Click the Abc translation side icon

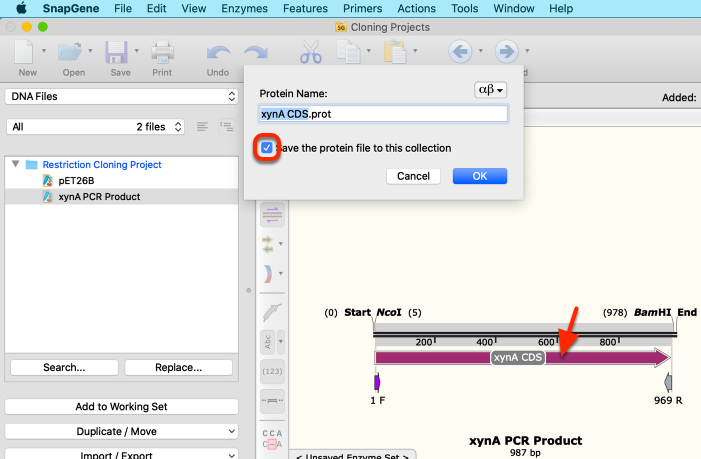pyautogui.click(x=267, y=341)
